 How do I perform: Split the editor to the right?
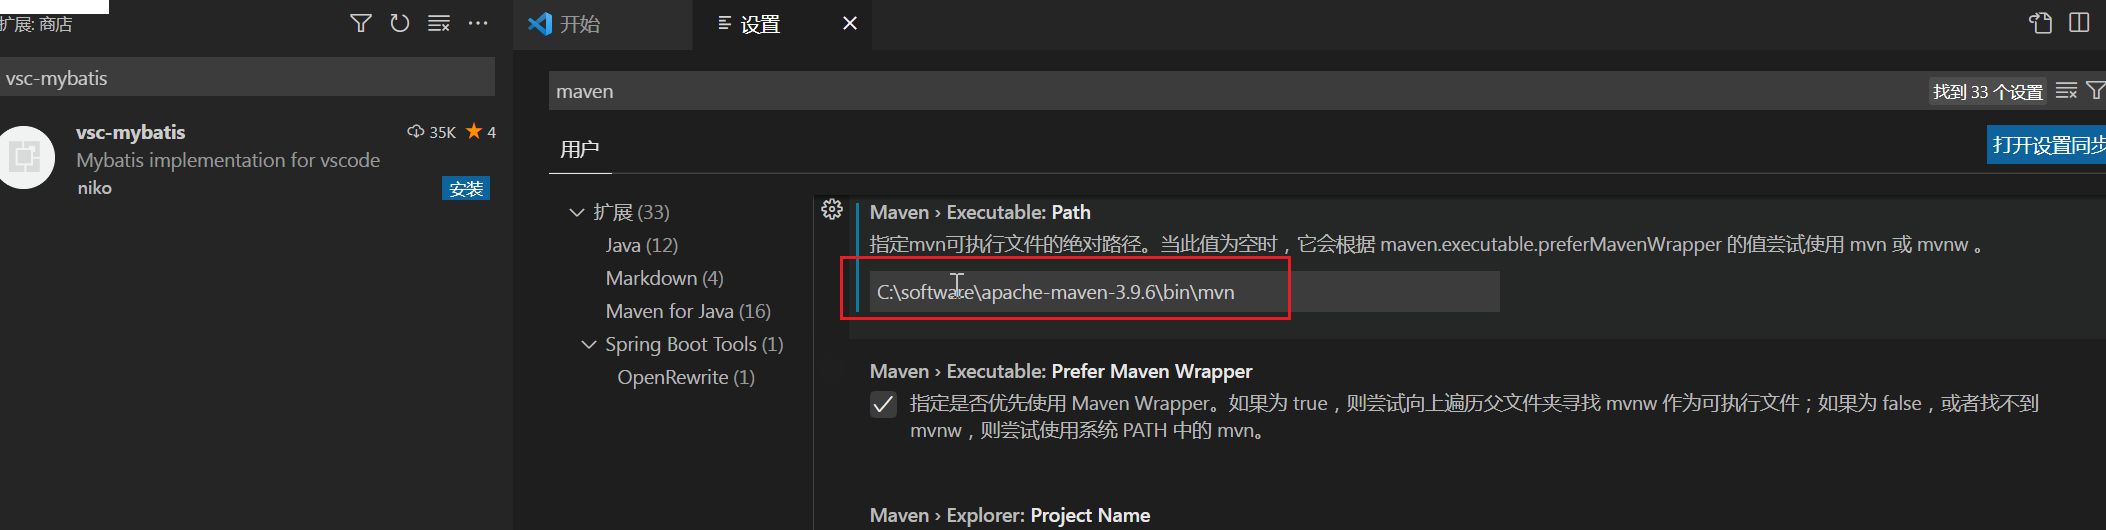(x=2079, y=23)
